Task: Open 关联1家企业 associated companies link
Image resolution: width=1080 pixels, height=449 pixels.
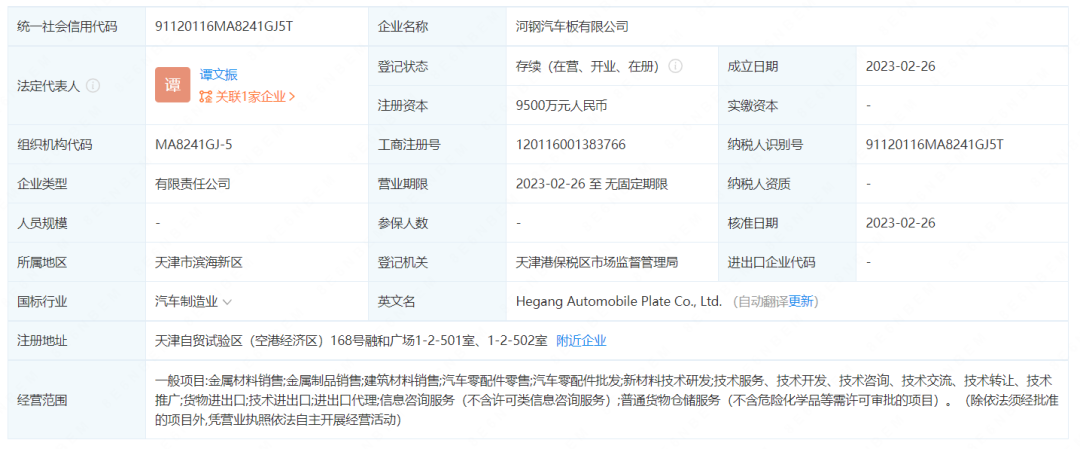Action: 255,97
